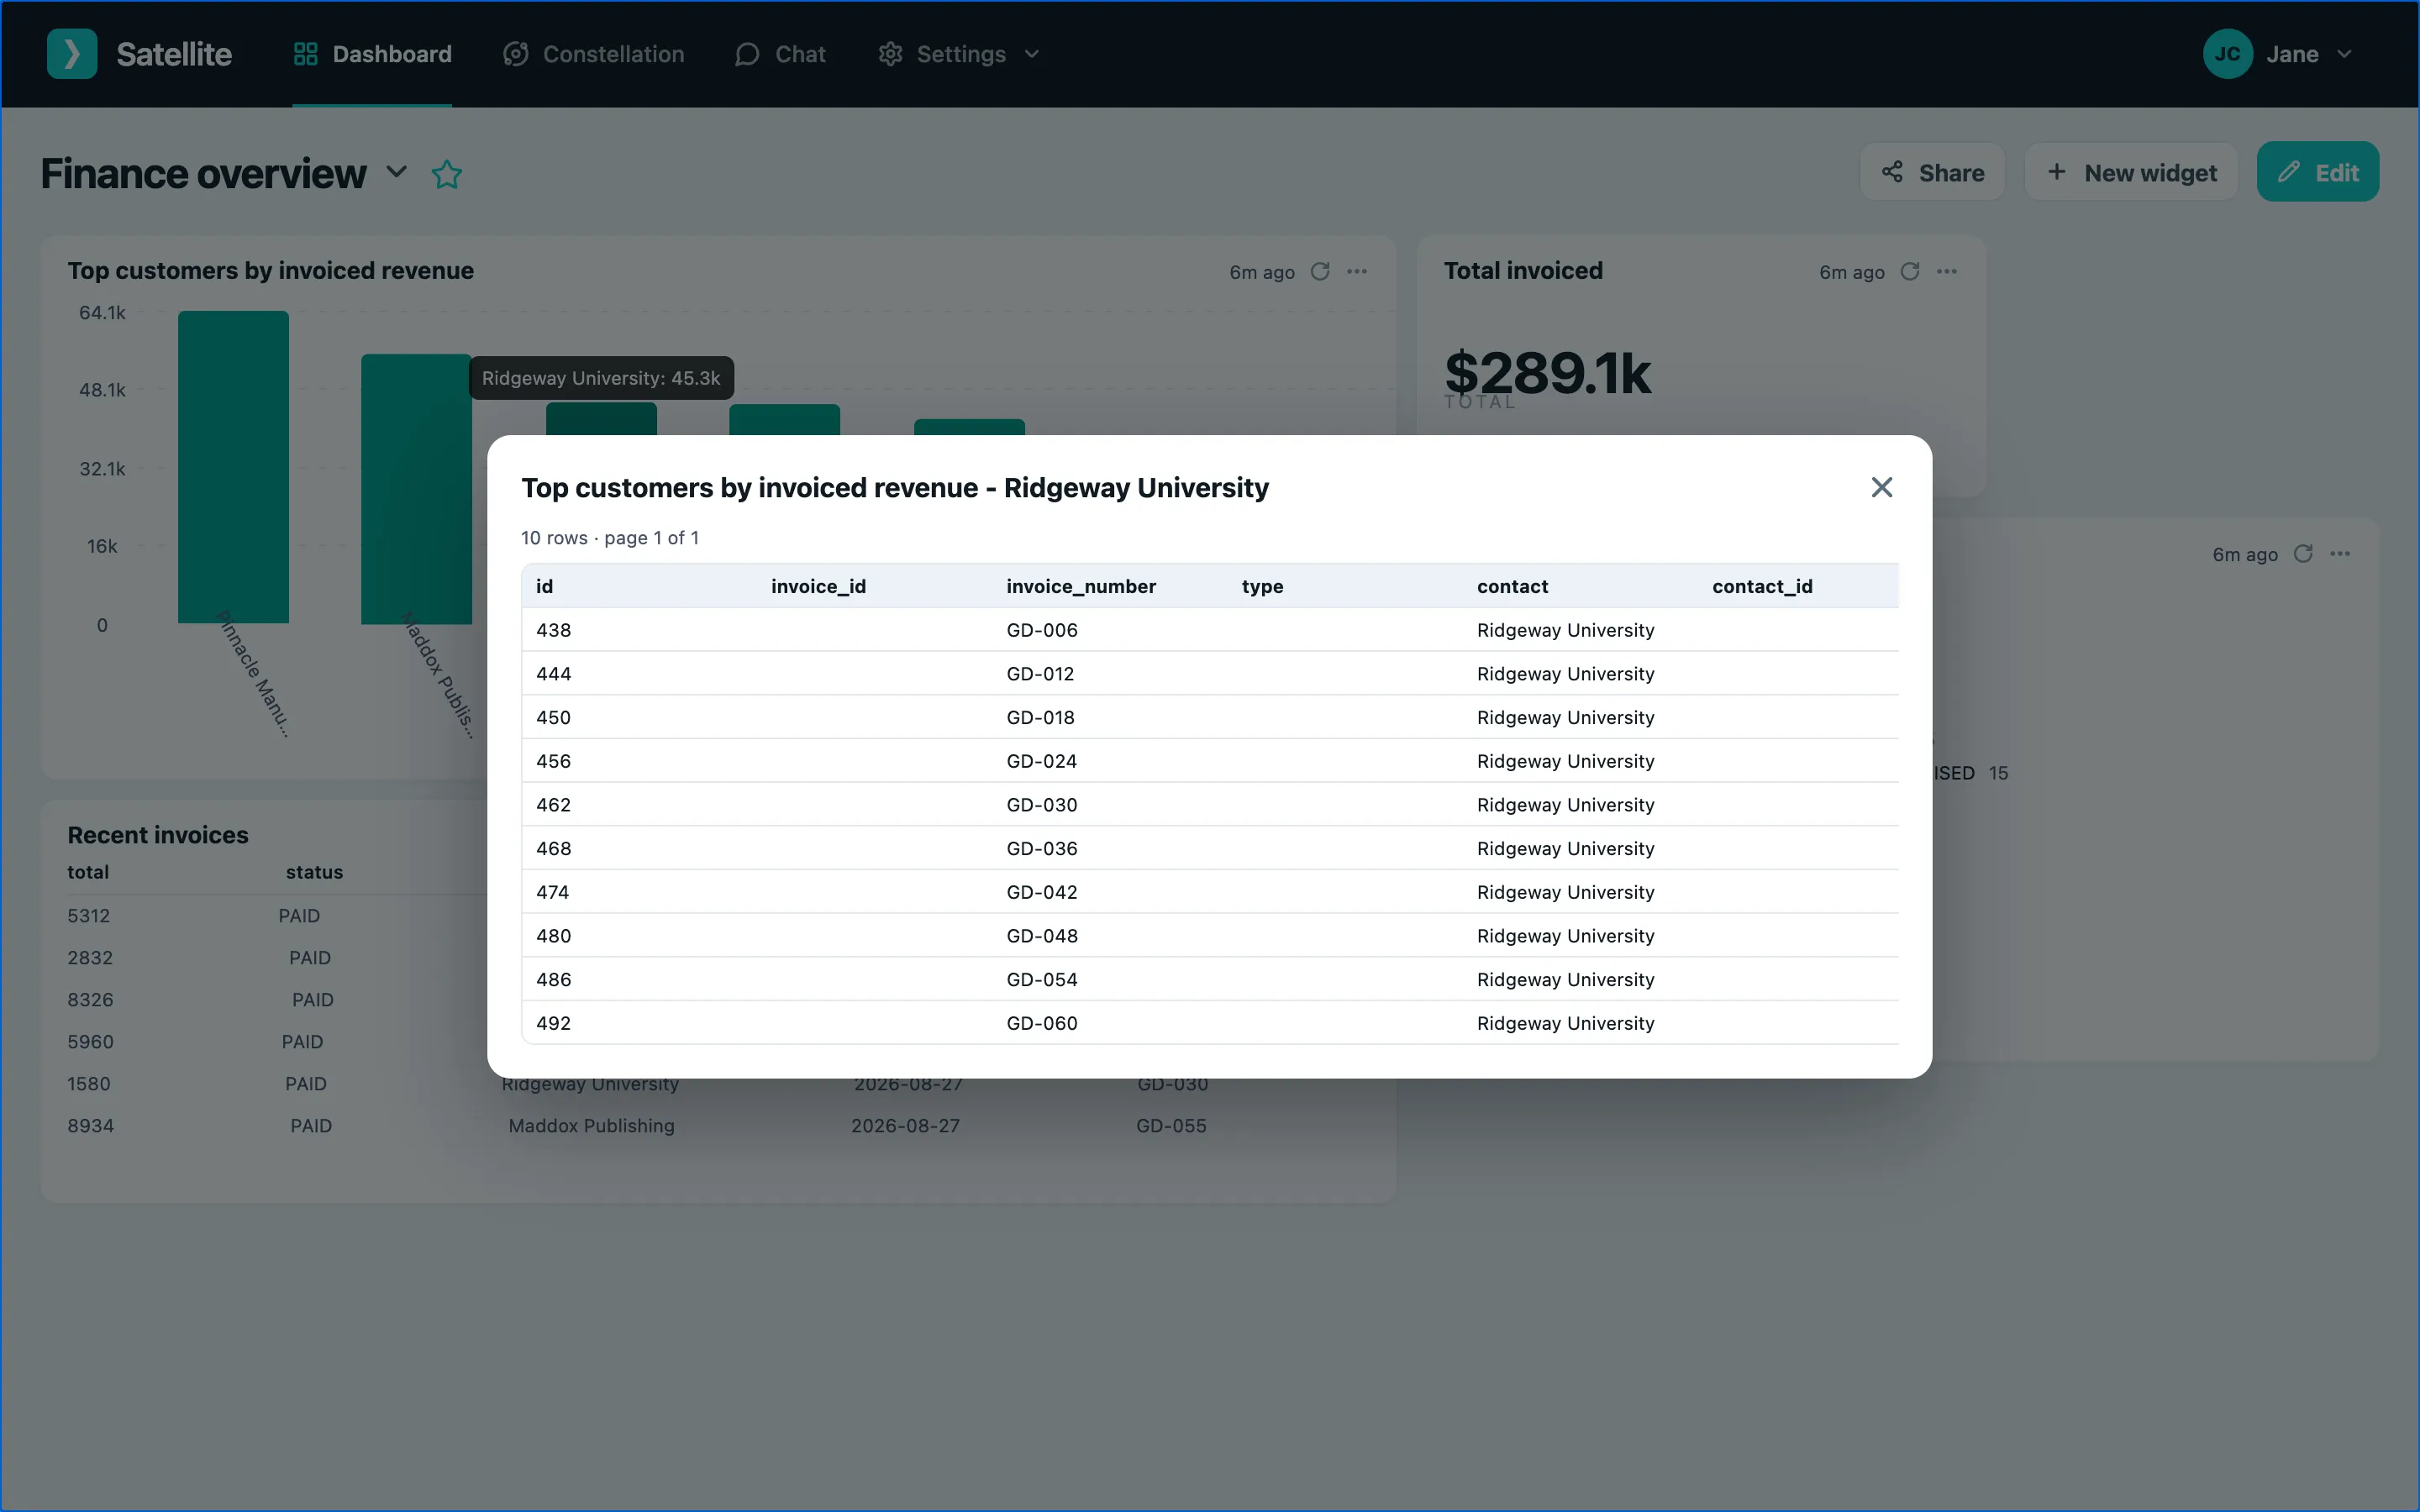Click GD-055 in Recent invoices

point(1171,1126)
